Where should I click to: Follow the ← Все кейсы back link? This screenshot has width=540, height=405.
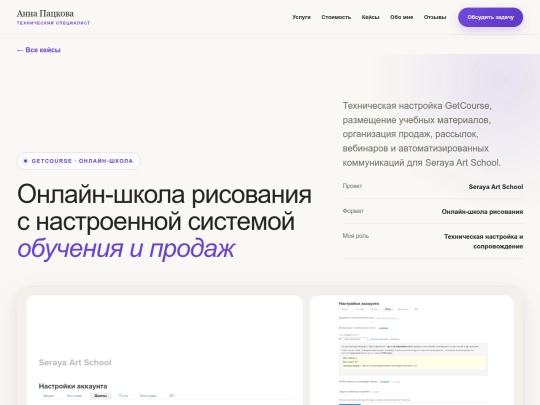click(x=39, y=50)
